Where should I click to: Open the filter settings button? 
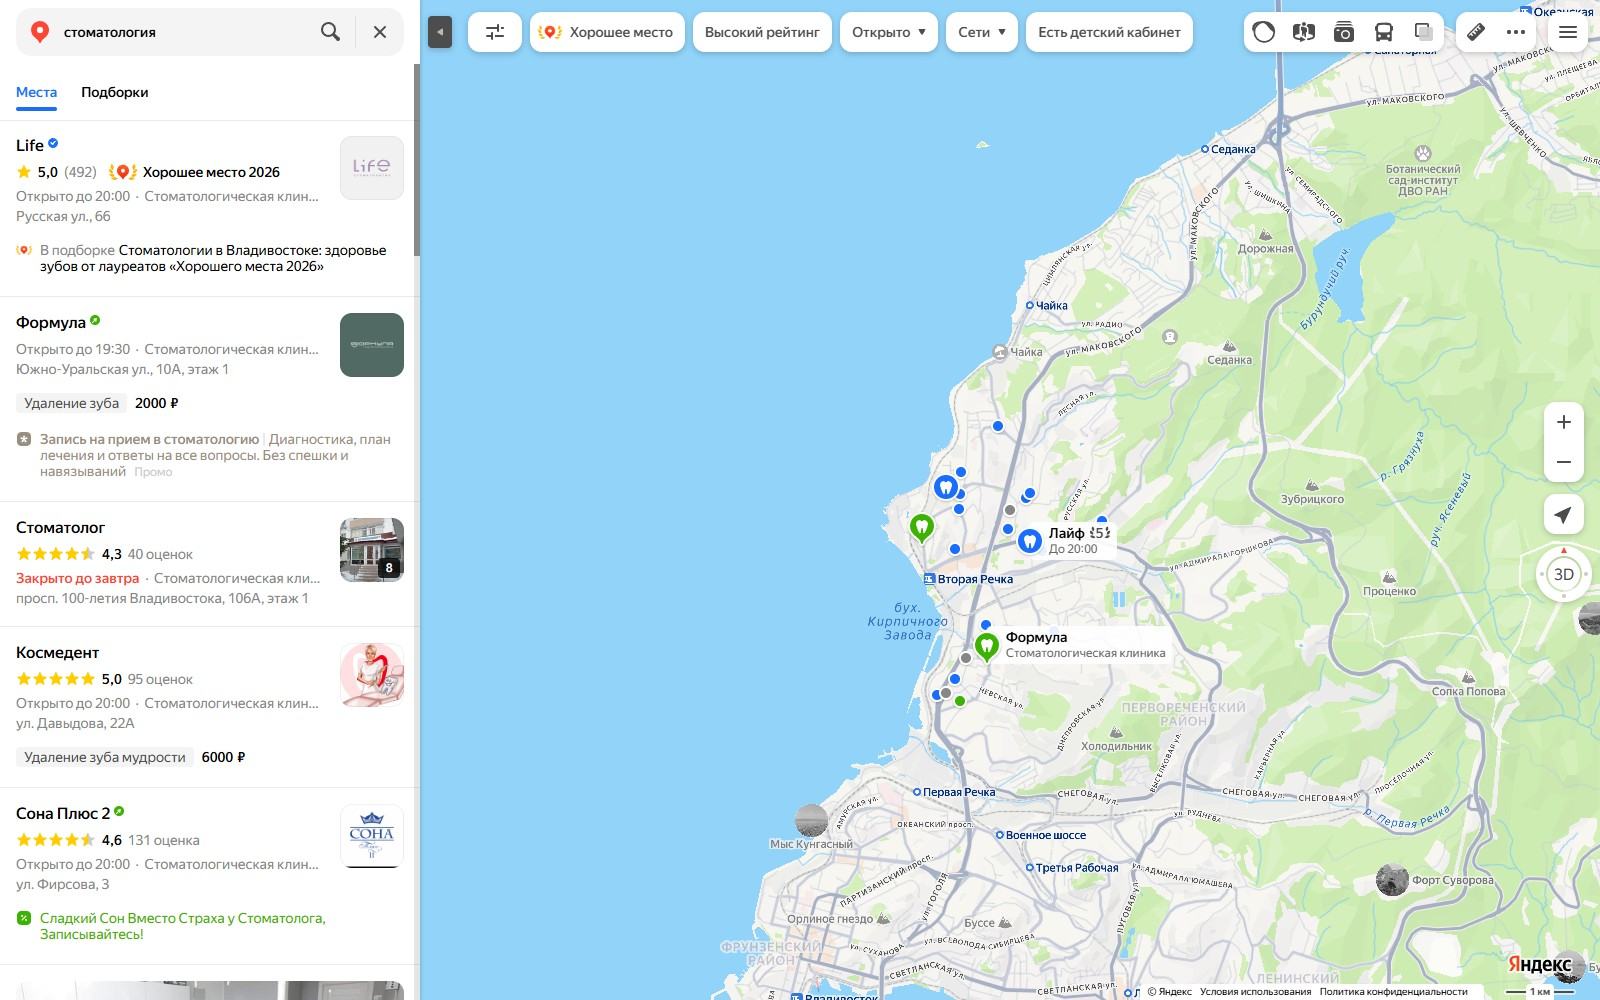coord(495,32)
